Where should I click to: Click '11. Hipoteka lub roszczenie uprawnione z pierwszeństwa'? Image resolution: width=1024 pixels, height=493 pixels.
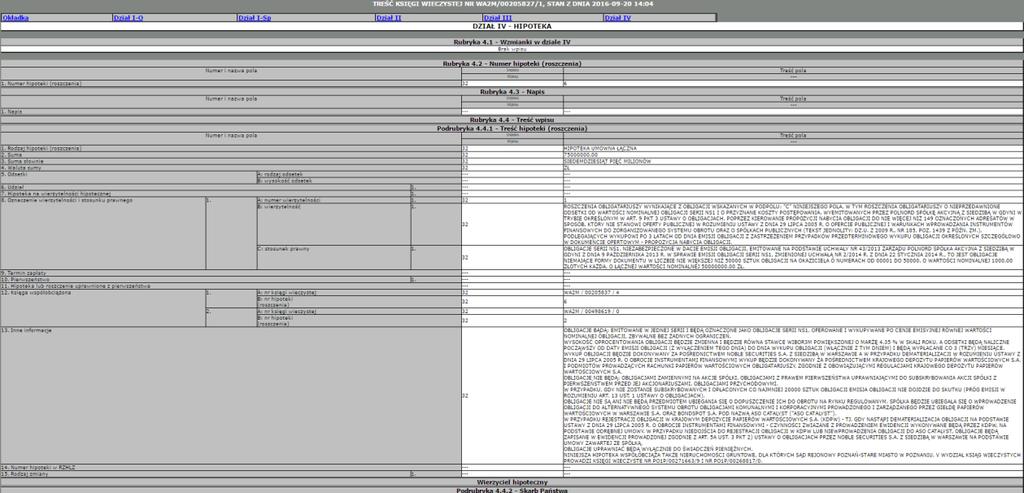tap(76, 286)
